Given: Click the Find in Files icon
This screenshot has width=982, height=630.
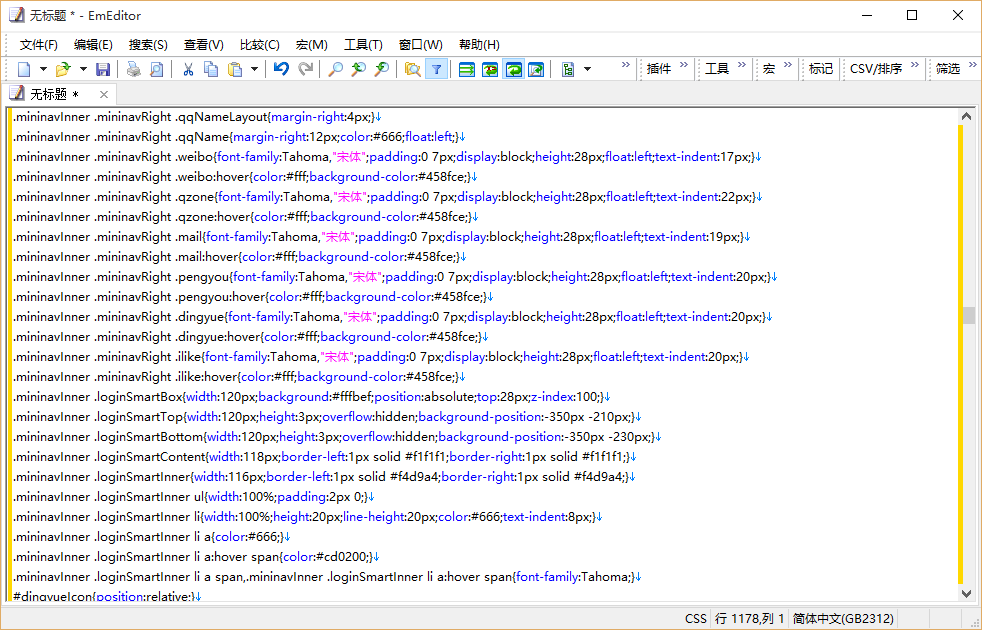Looking at the screenshot, I should point(412,69).
